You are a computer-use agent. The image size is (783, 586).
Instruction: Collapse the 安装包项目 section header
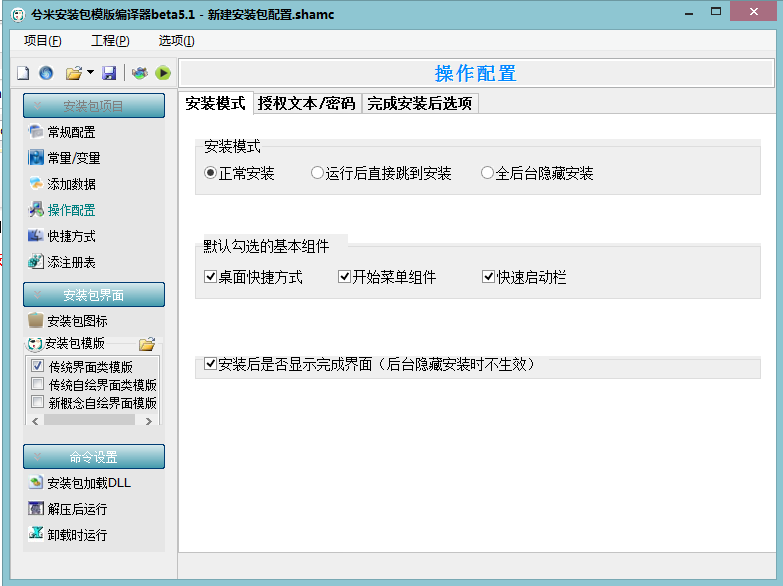pyautogui.click(x=94, y=106)
